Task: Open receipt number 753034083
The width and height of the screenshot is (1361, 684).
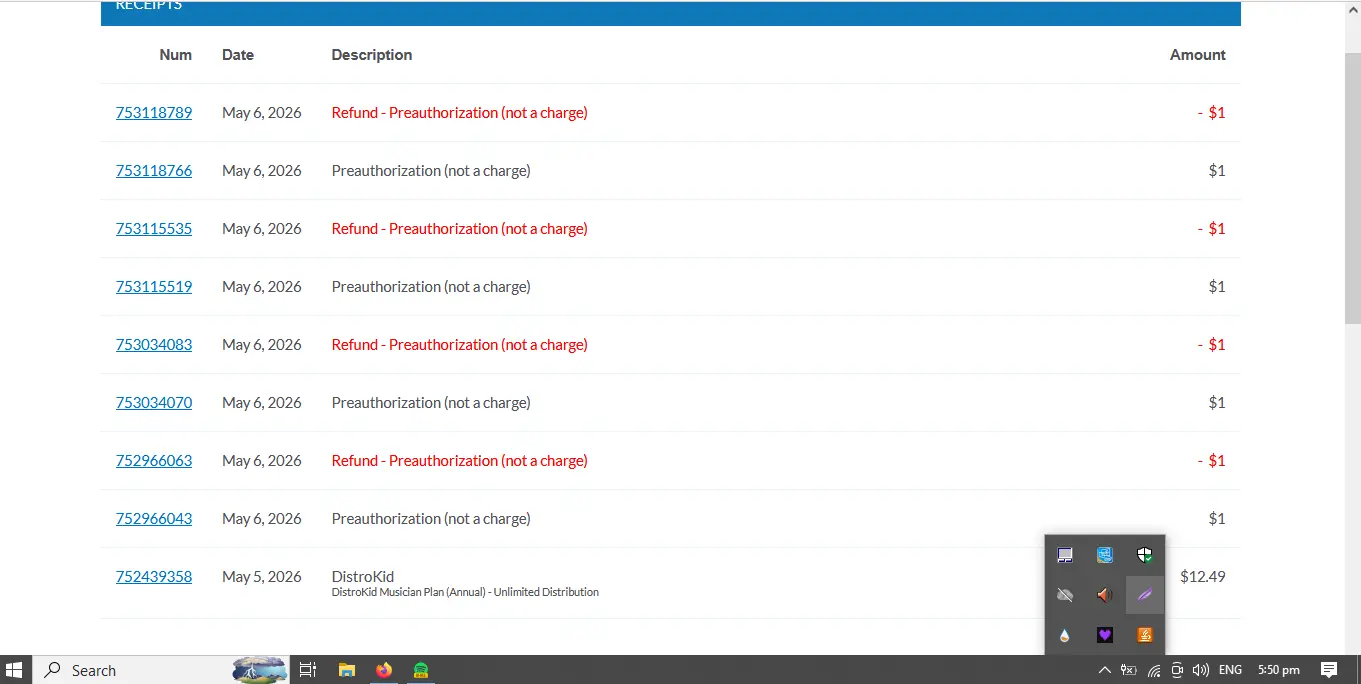Action: coord(154,345)
